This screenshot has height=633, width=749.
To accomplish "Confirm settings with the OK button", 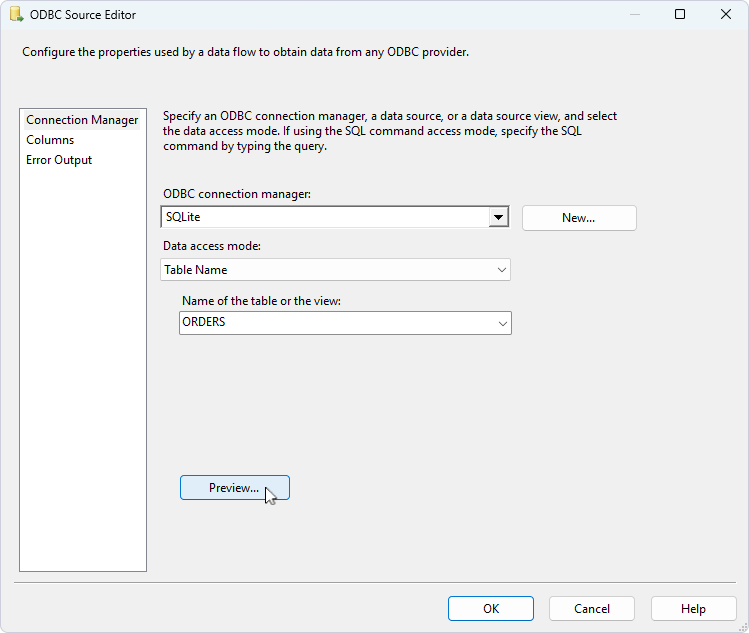I will [x=491, y=608].
